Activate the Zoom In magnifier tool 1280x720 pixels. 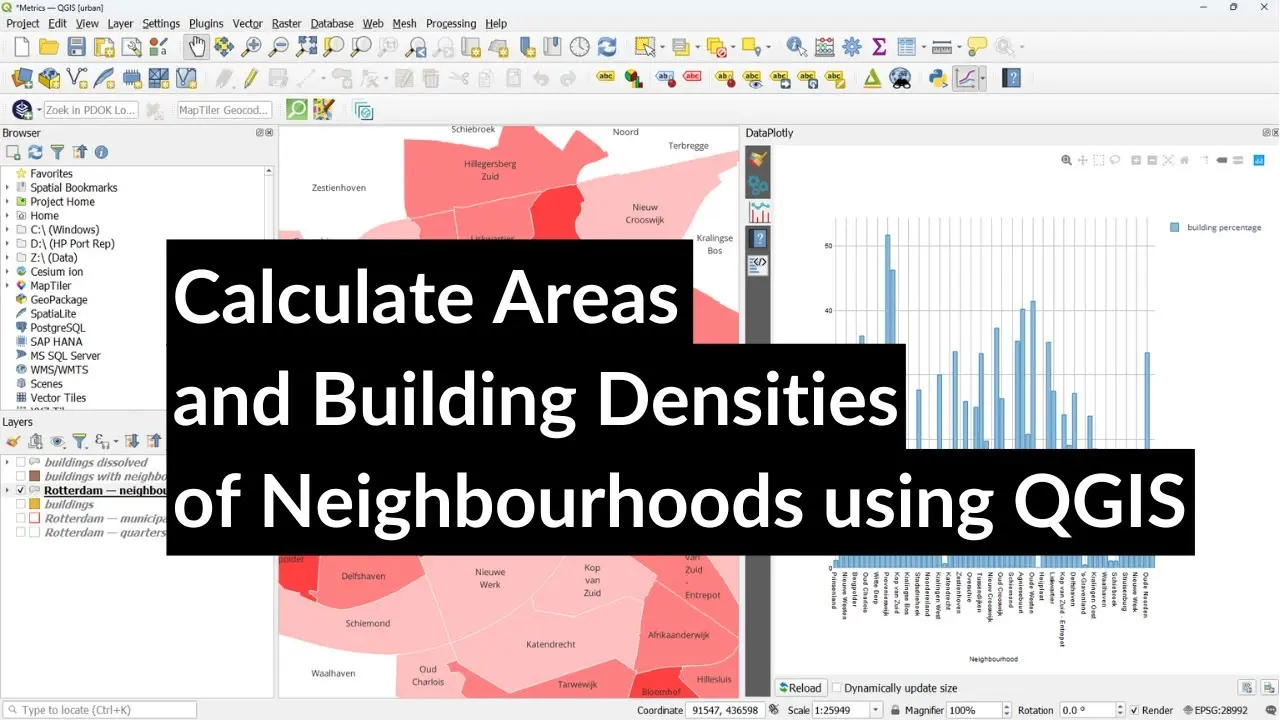pos(251,46)
